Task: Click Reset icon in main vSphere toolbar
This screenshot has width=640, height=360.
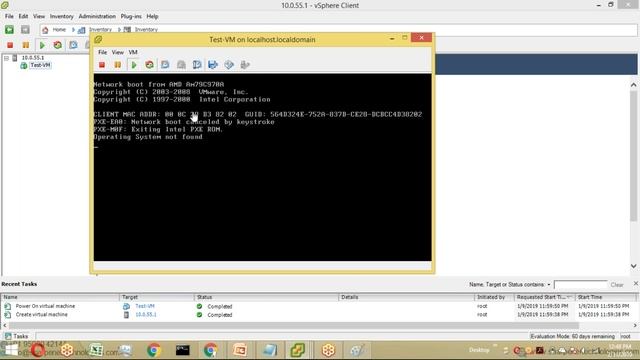Action: [x=58, y=45]
